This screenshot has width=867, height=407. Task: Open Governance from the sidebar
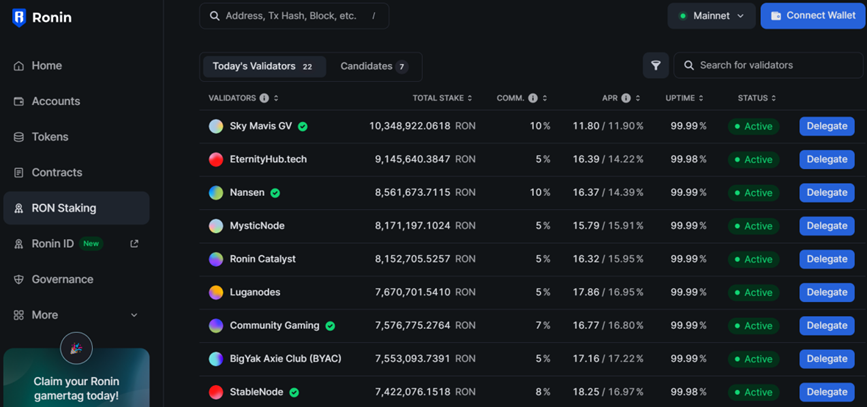coord(62,279)
